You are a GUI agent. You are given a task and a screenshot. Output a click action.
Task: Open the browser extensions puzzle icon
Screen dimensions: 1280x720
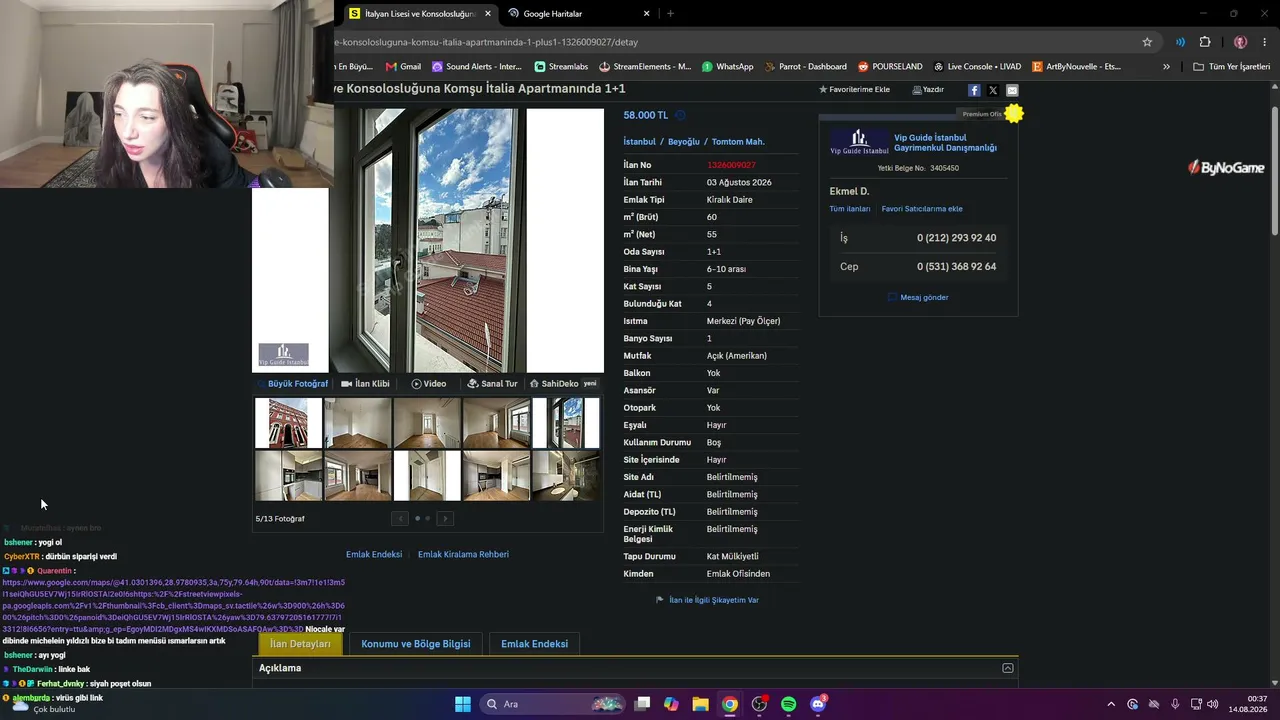(x=1205, y=42)
